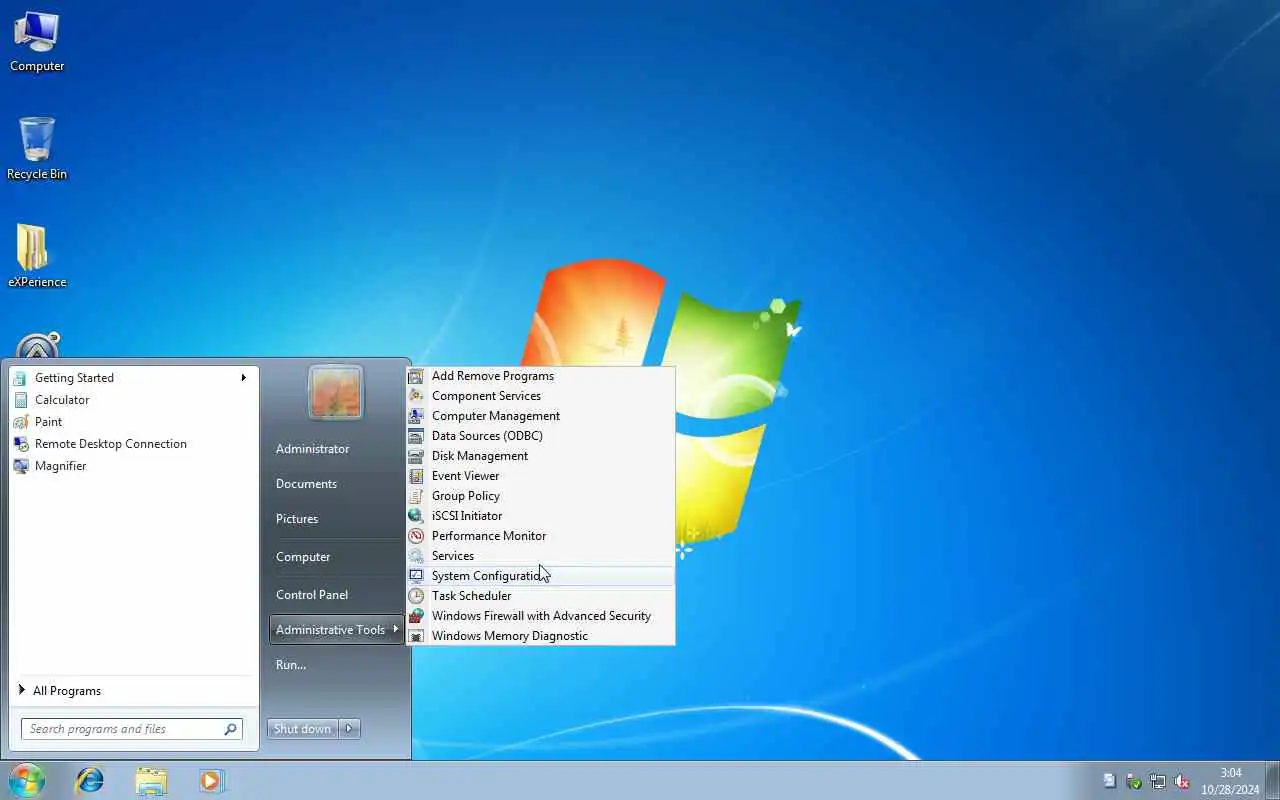Image resolution: width=1280 pixels, height=800 pixels.
Task: Open Windows Explorer from the taskbar
Action: [151, 780]
